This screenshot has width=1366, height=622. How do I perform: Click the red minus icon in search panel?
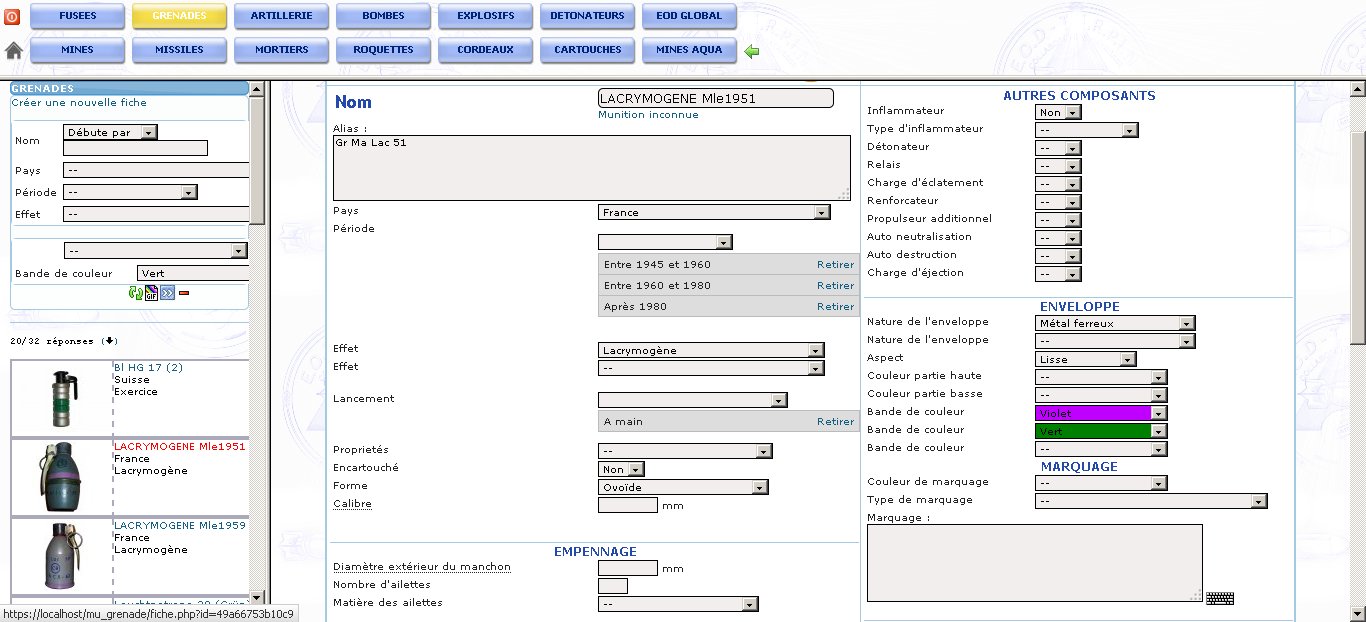(x=184, y=293)
